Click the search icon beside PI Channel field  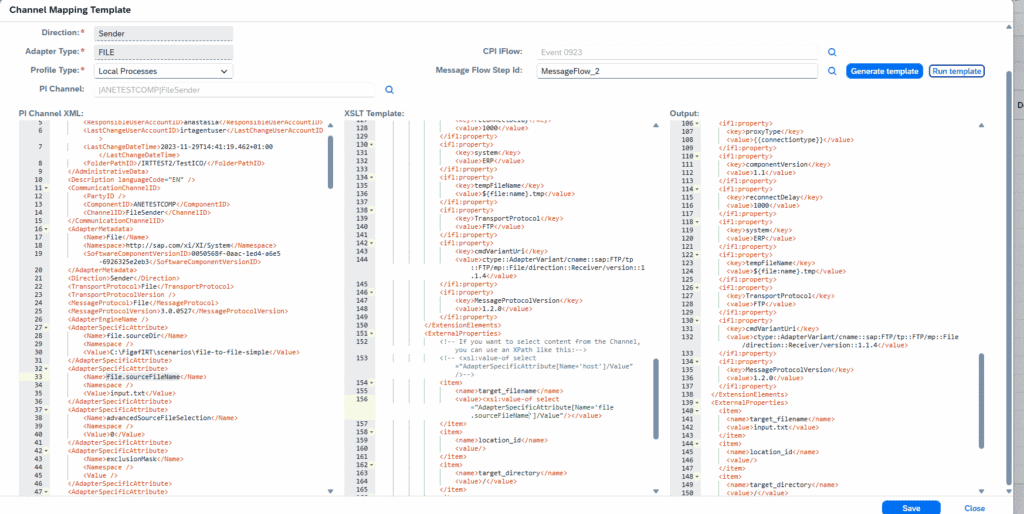[x=389, y=90]
